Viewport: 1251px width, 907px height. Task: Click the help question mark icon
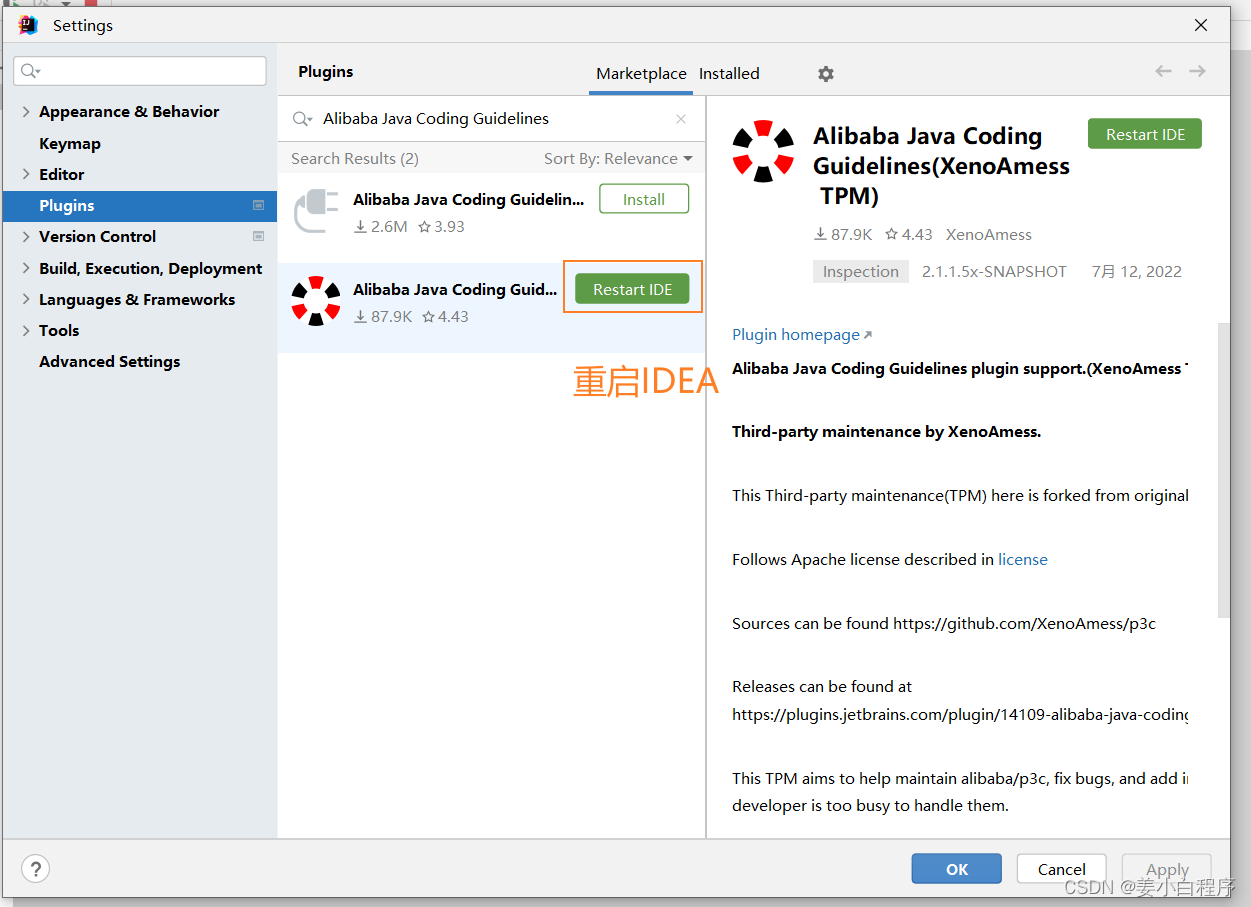tap(35, 868)
